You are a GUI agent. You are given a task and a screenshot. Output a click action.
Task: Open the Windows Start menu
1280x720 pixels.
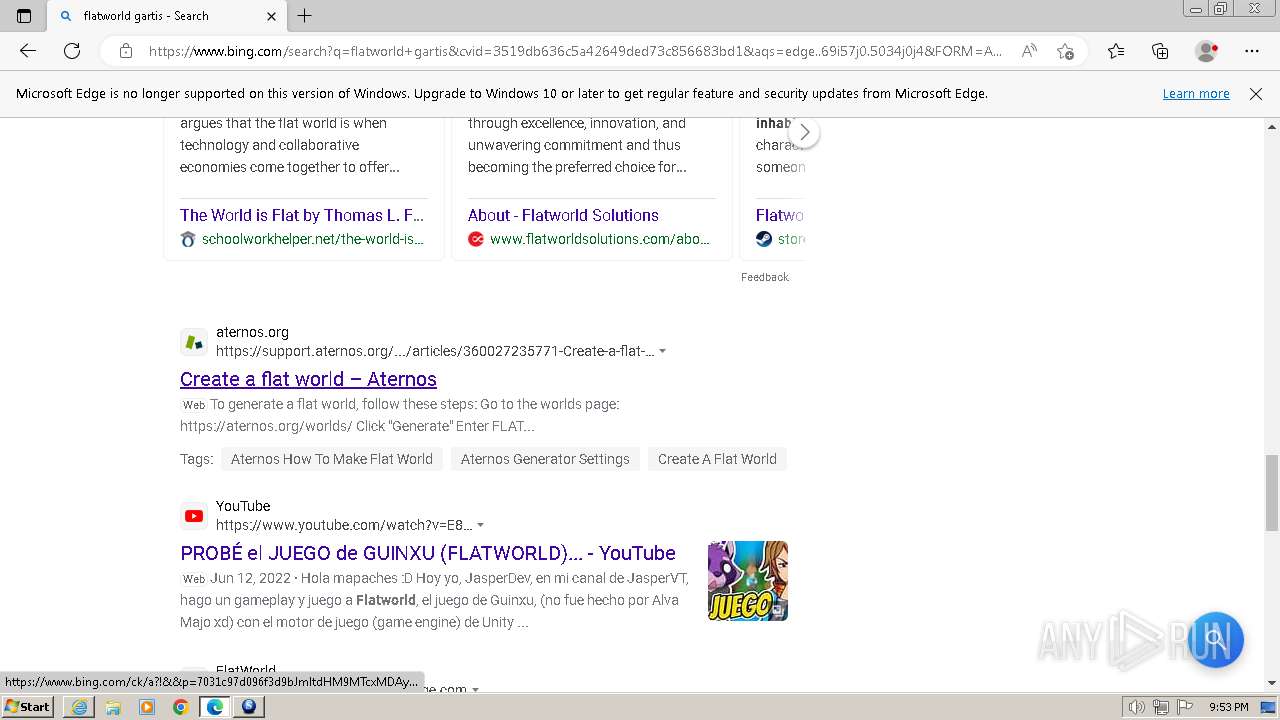pos(27,707)
